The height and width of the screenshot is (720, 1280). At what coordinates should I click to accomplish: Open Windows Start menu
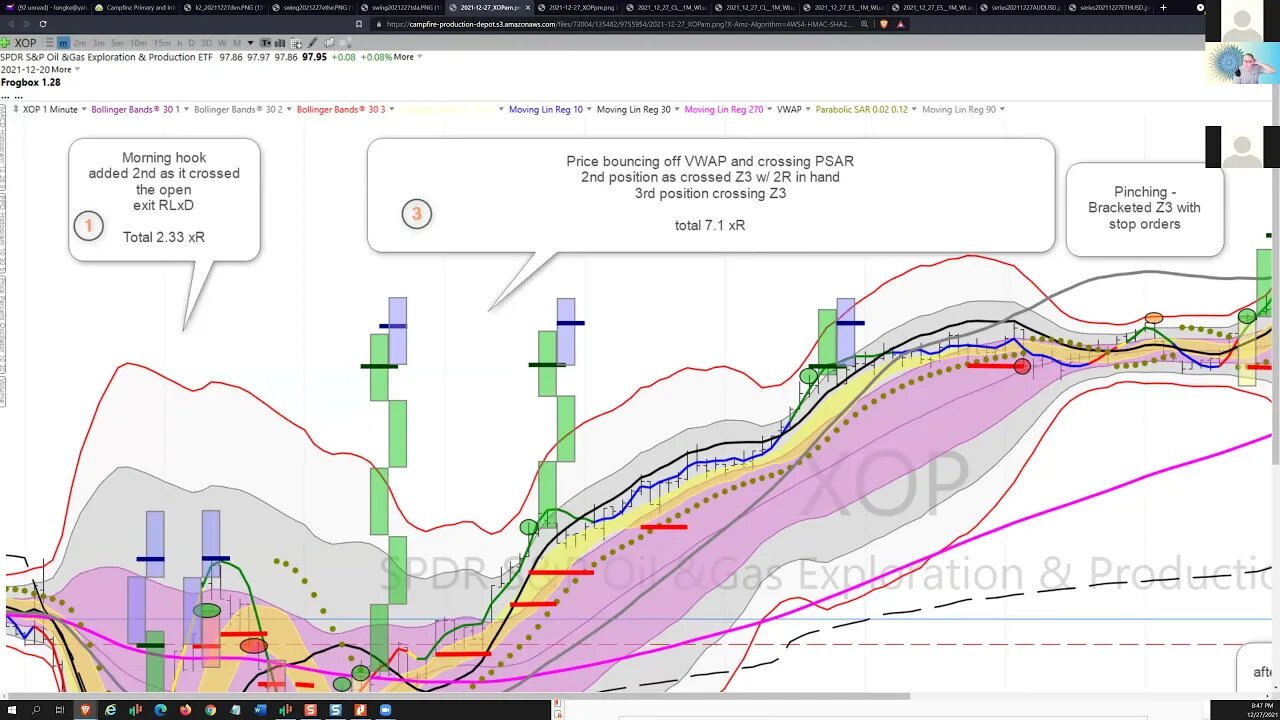click(12, 710)
